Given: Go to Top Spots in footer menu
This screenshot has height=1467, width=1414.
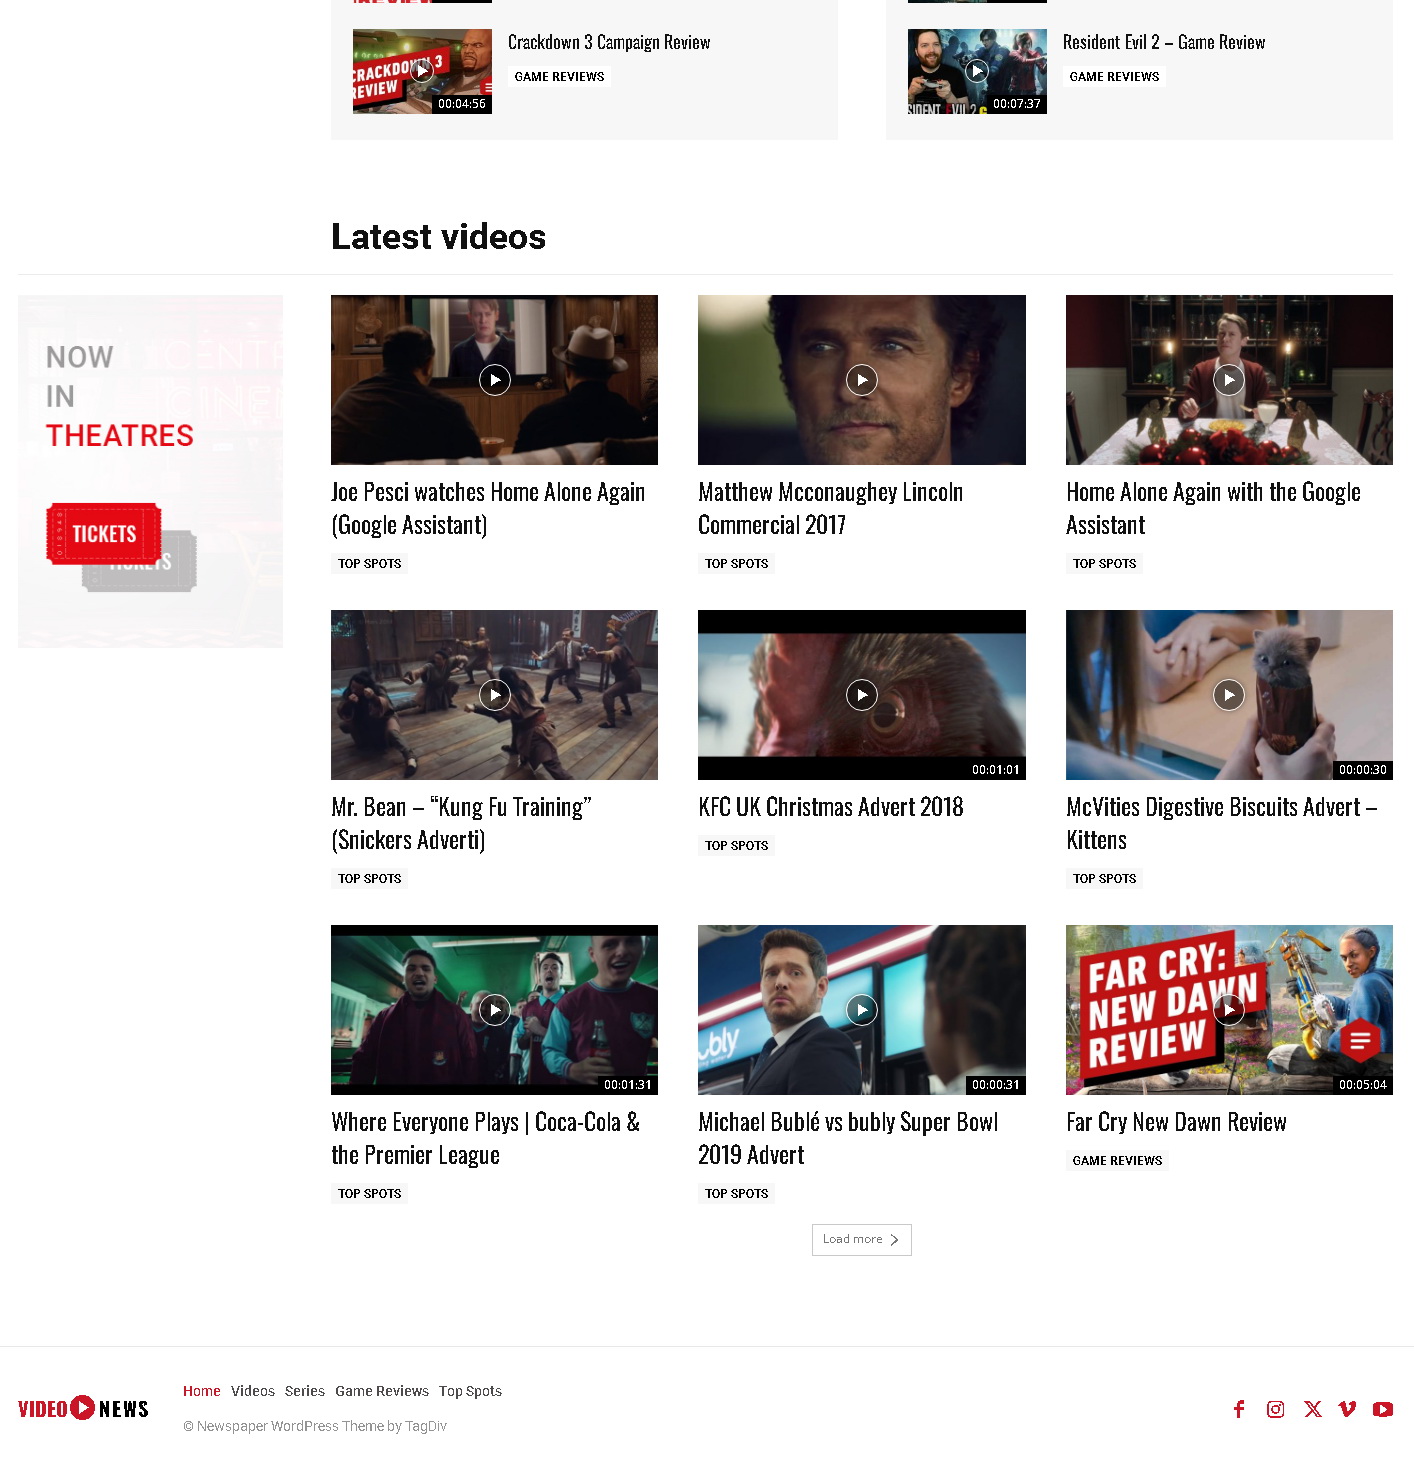Looking at the screenshot, I should (470, 1391).
